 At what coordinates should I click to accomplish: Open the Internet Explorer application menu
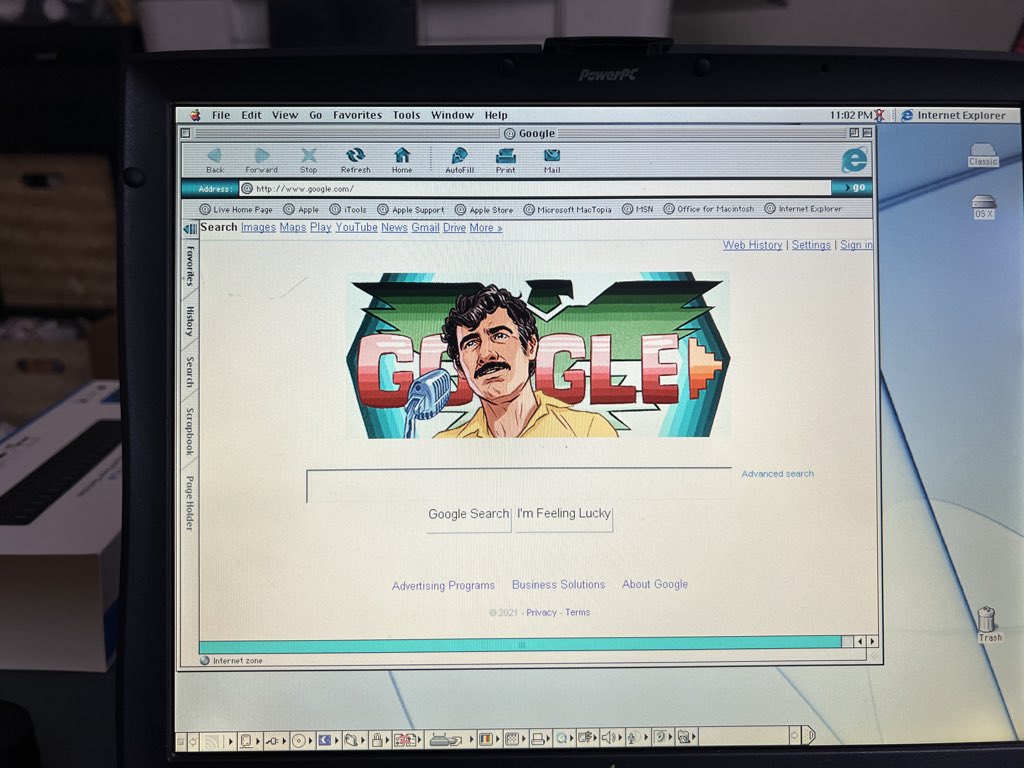(x=953, y=115)
